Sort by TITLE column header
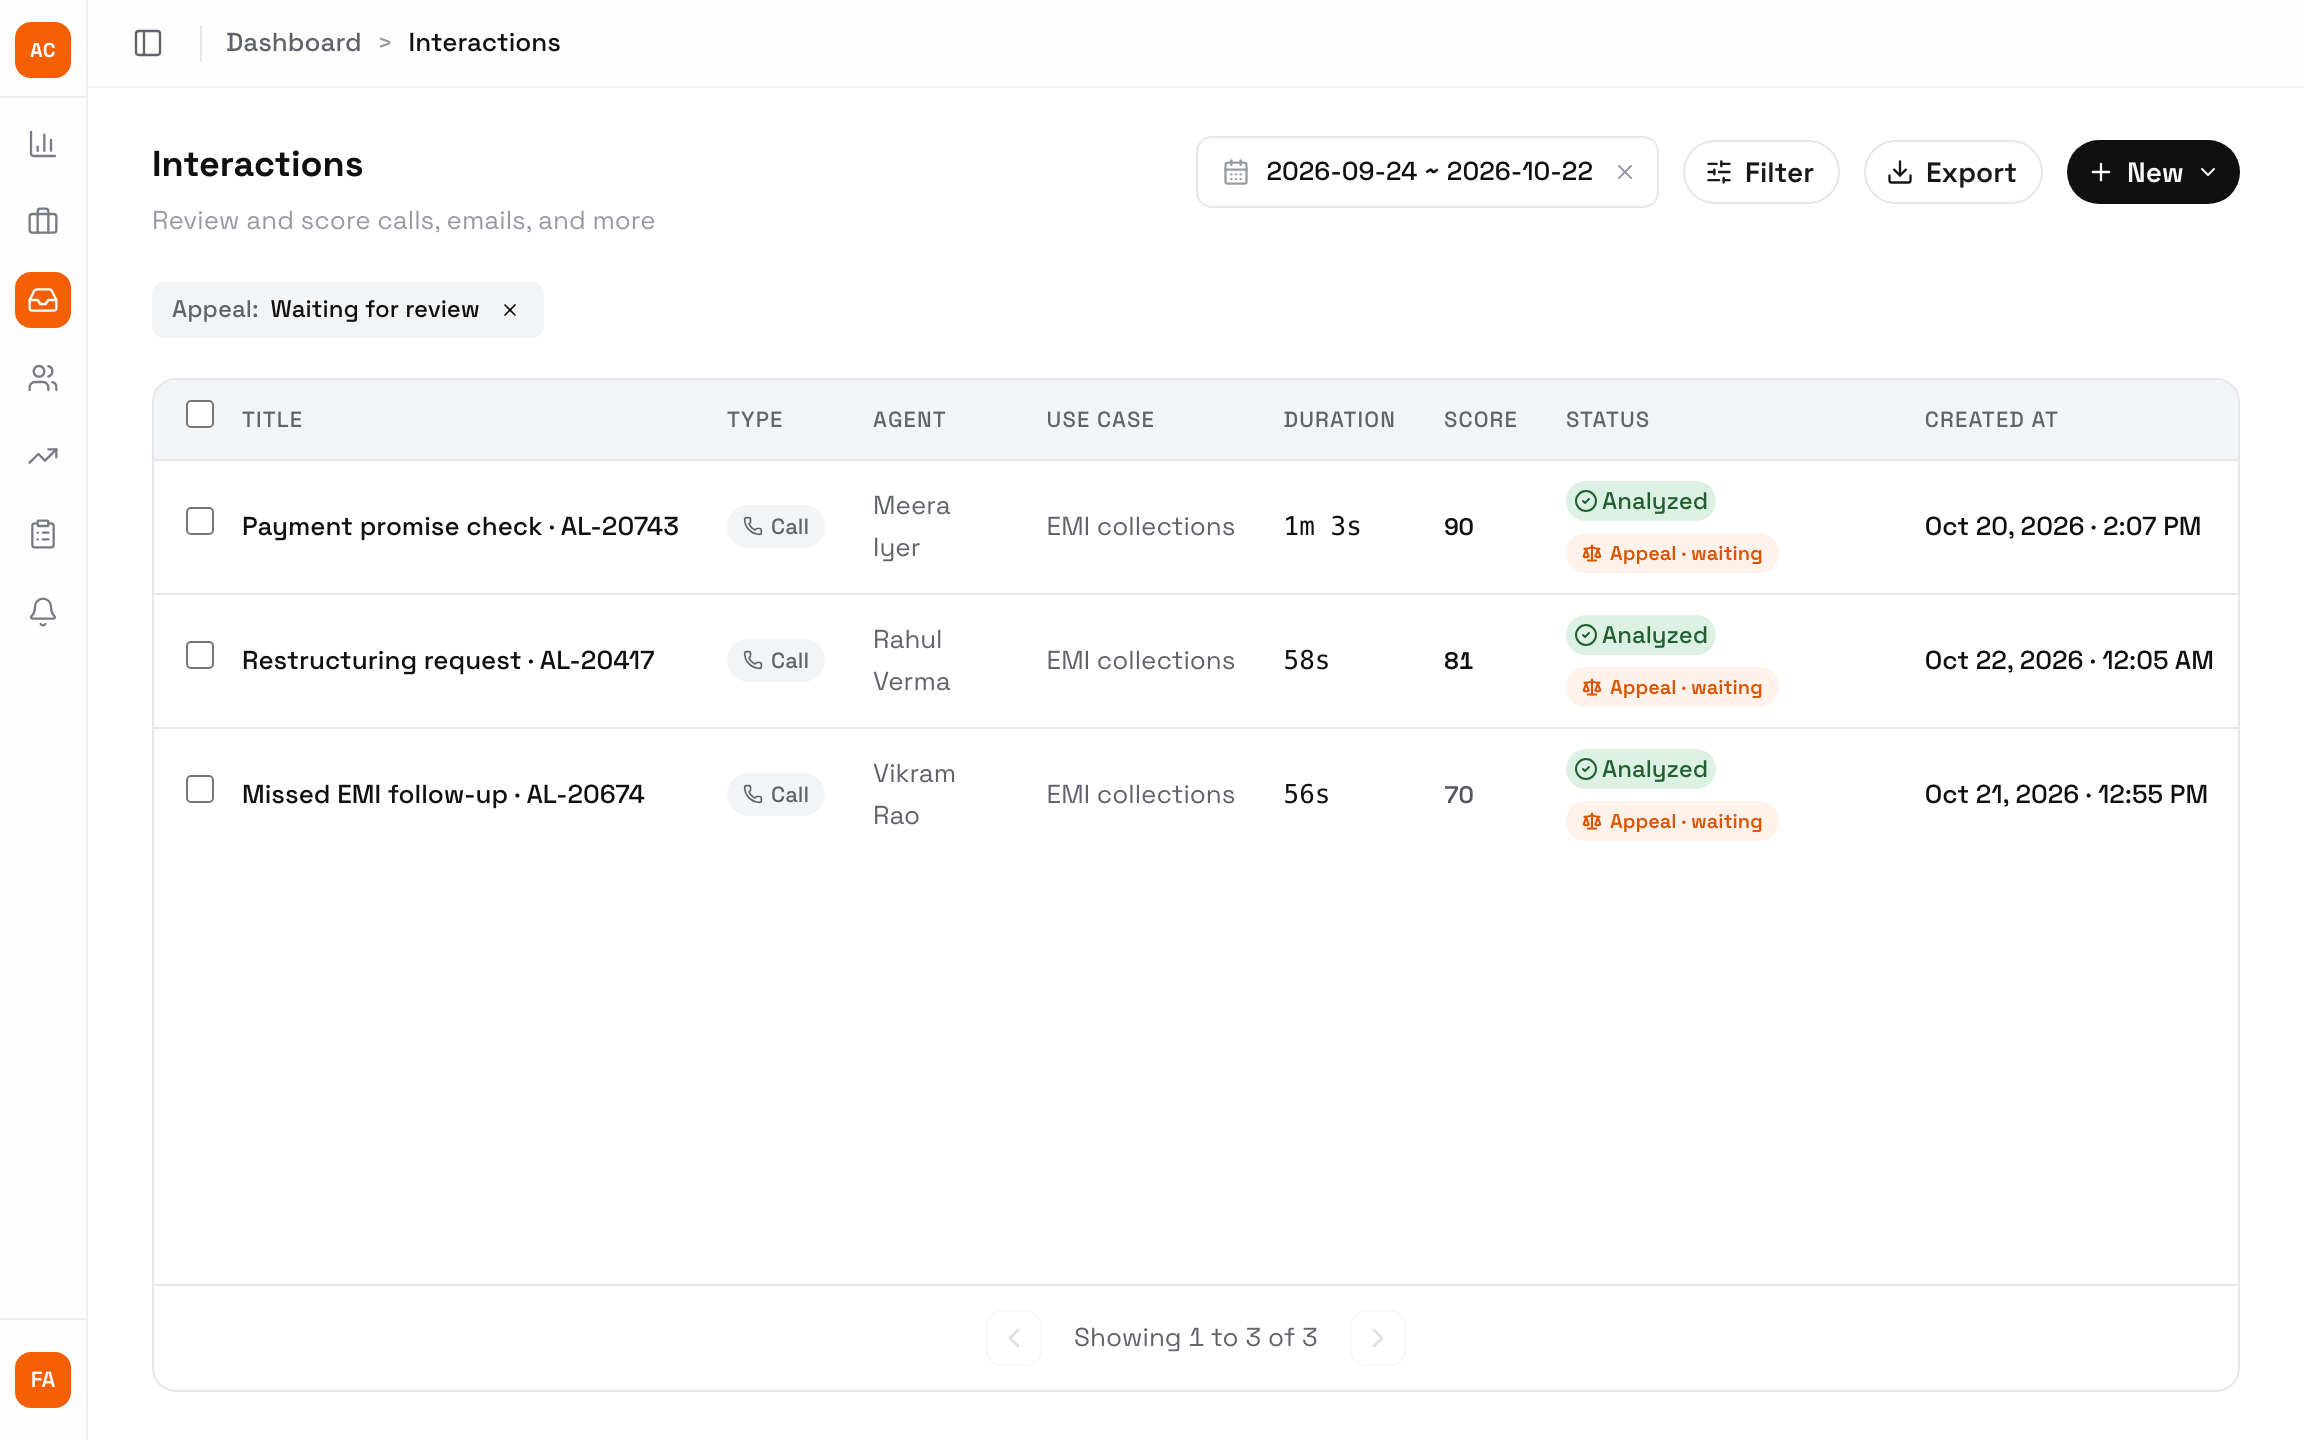The height and width of the screenshot is (1440, 2304). coord(272,420)
